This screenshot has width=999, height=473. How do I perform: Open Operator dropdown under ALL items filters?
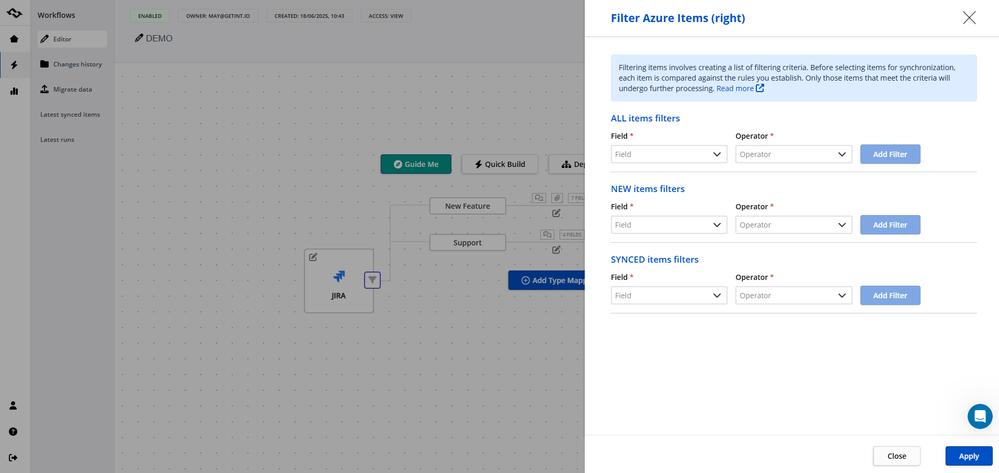(x=794, y=154)
